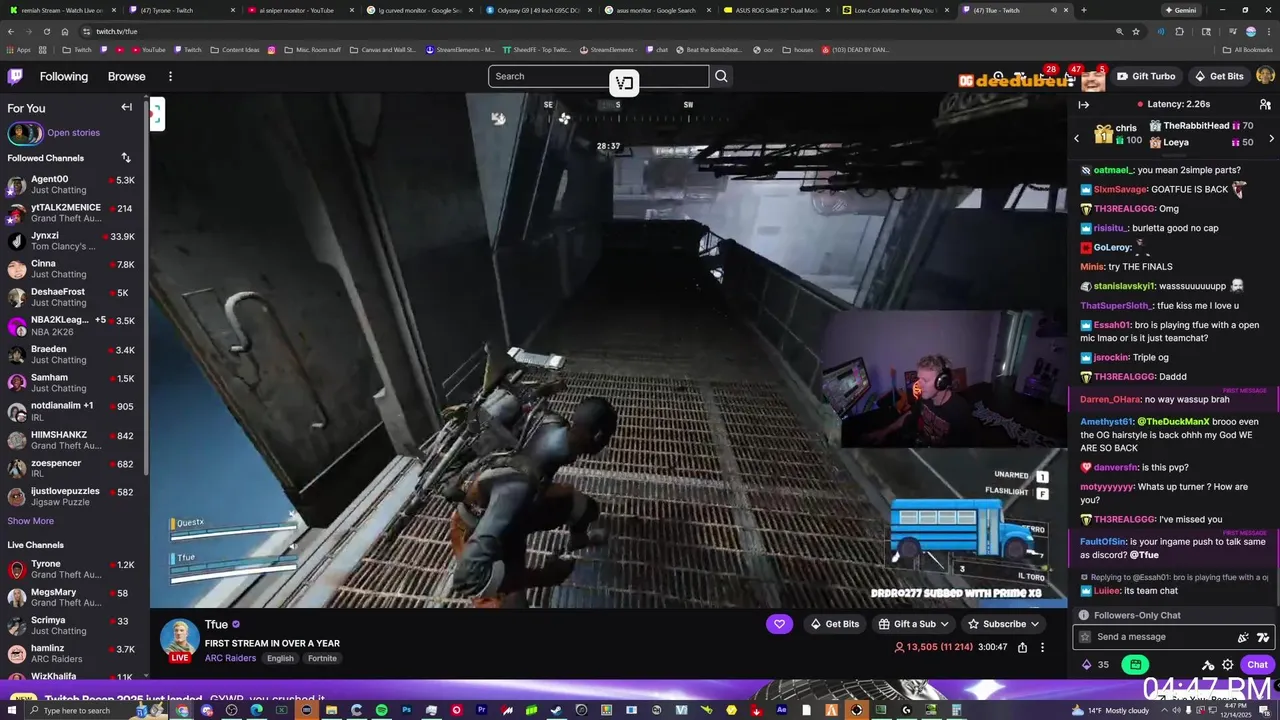Screen dimensions: 1280x720
Task: Switch to the Odyssey G9 browser tab
Action: (540, 10)
